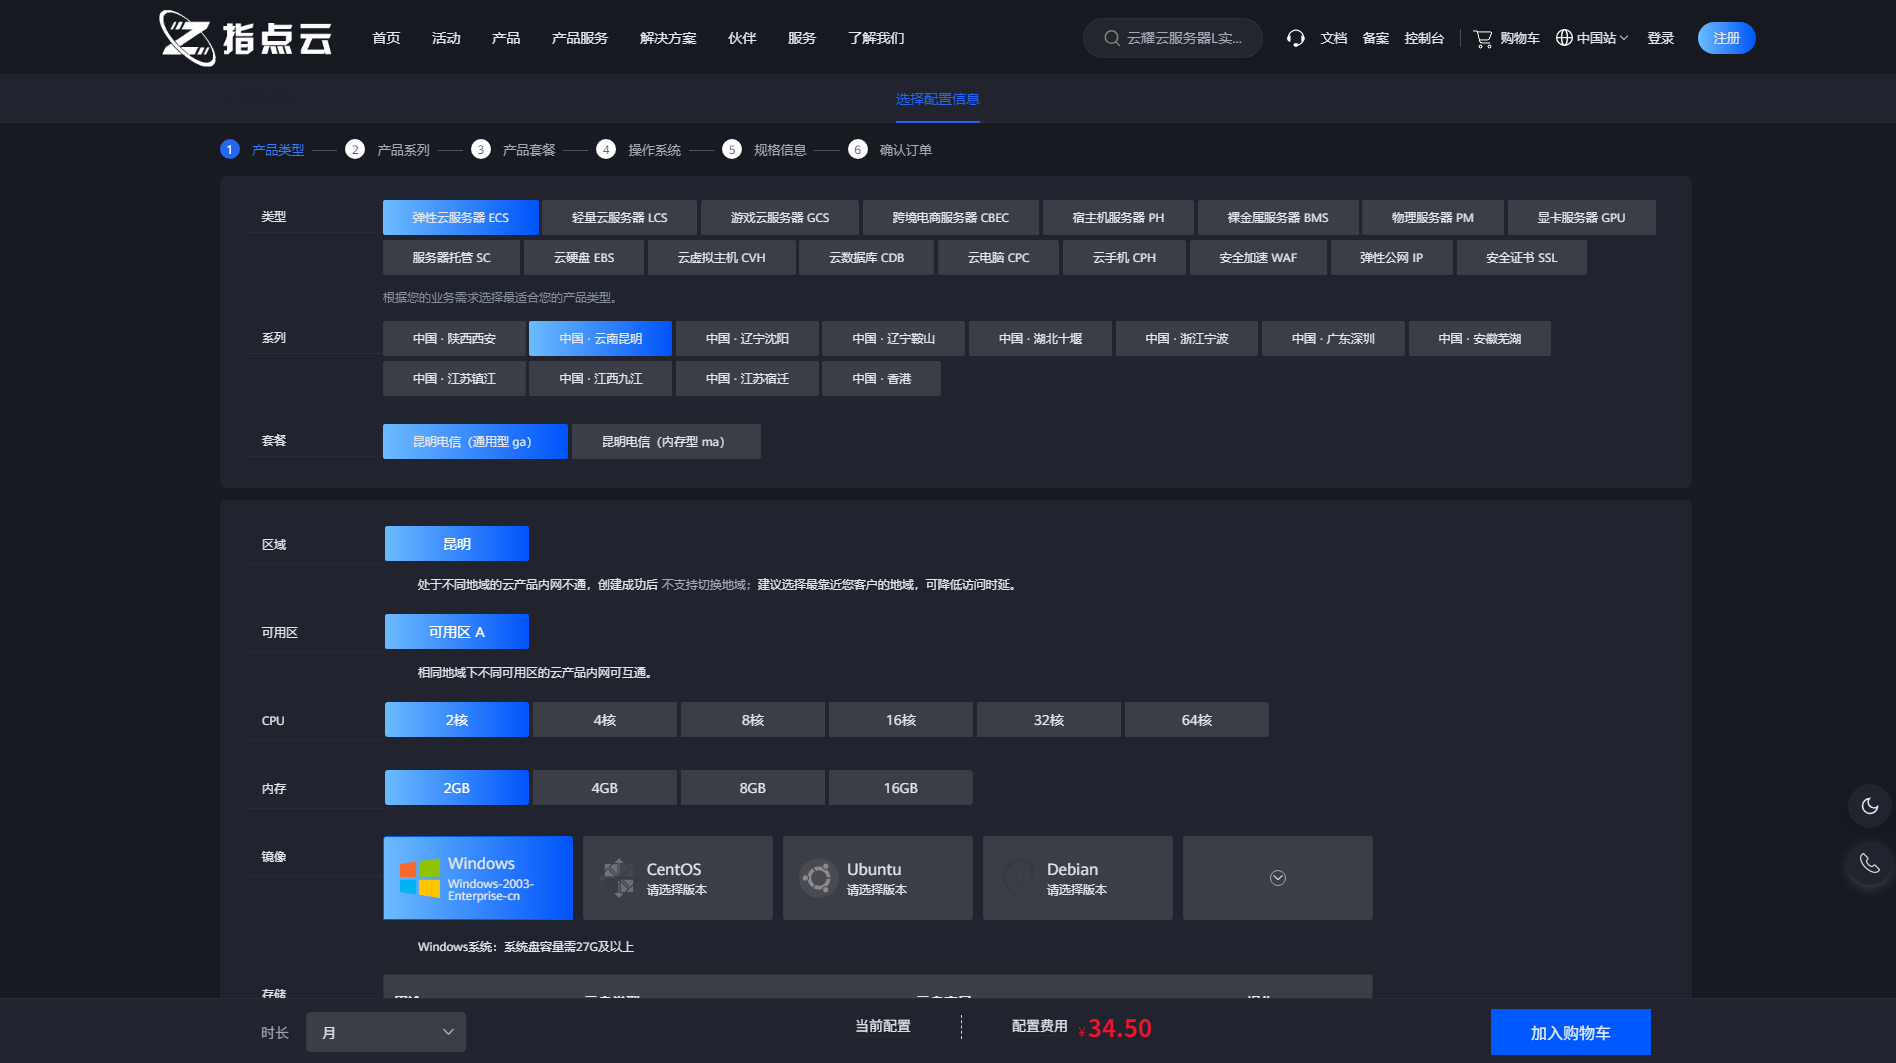Select series 中国·香港
The width and height of the screenshot is (1896, 1063).
[x=881, y=378]
